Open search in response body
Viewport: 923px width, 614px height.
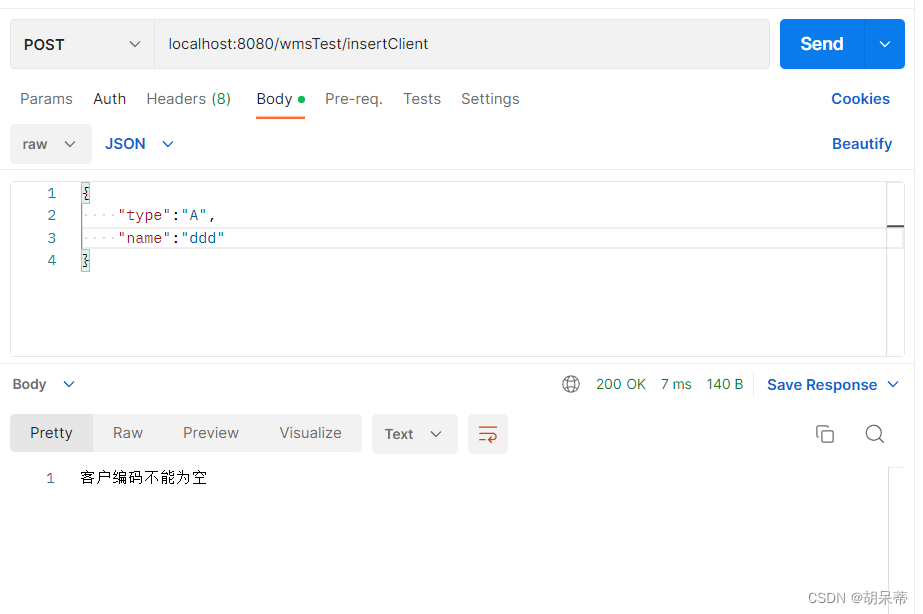(x=874, y=434)
